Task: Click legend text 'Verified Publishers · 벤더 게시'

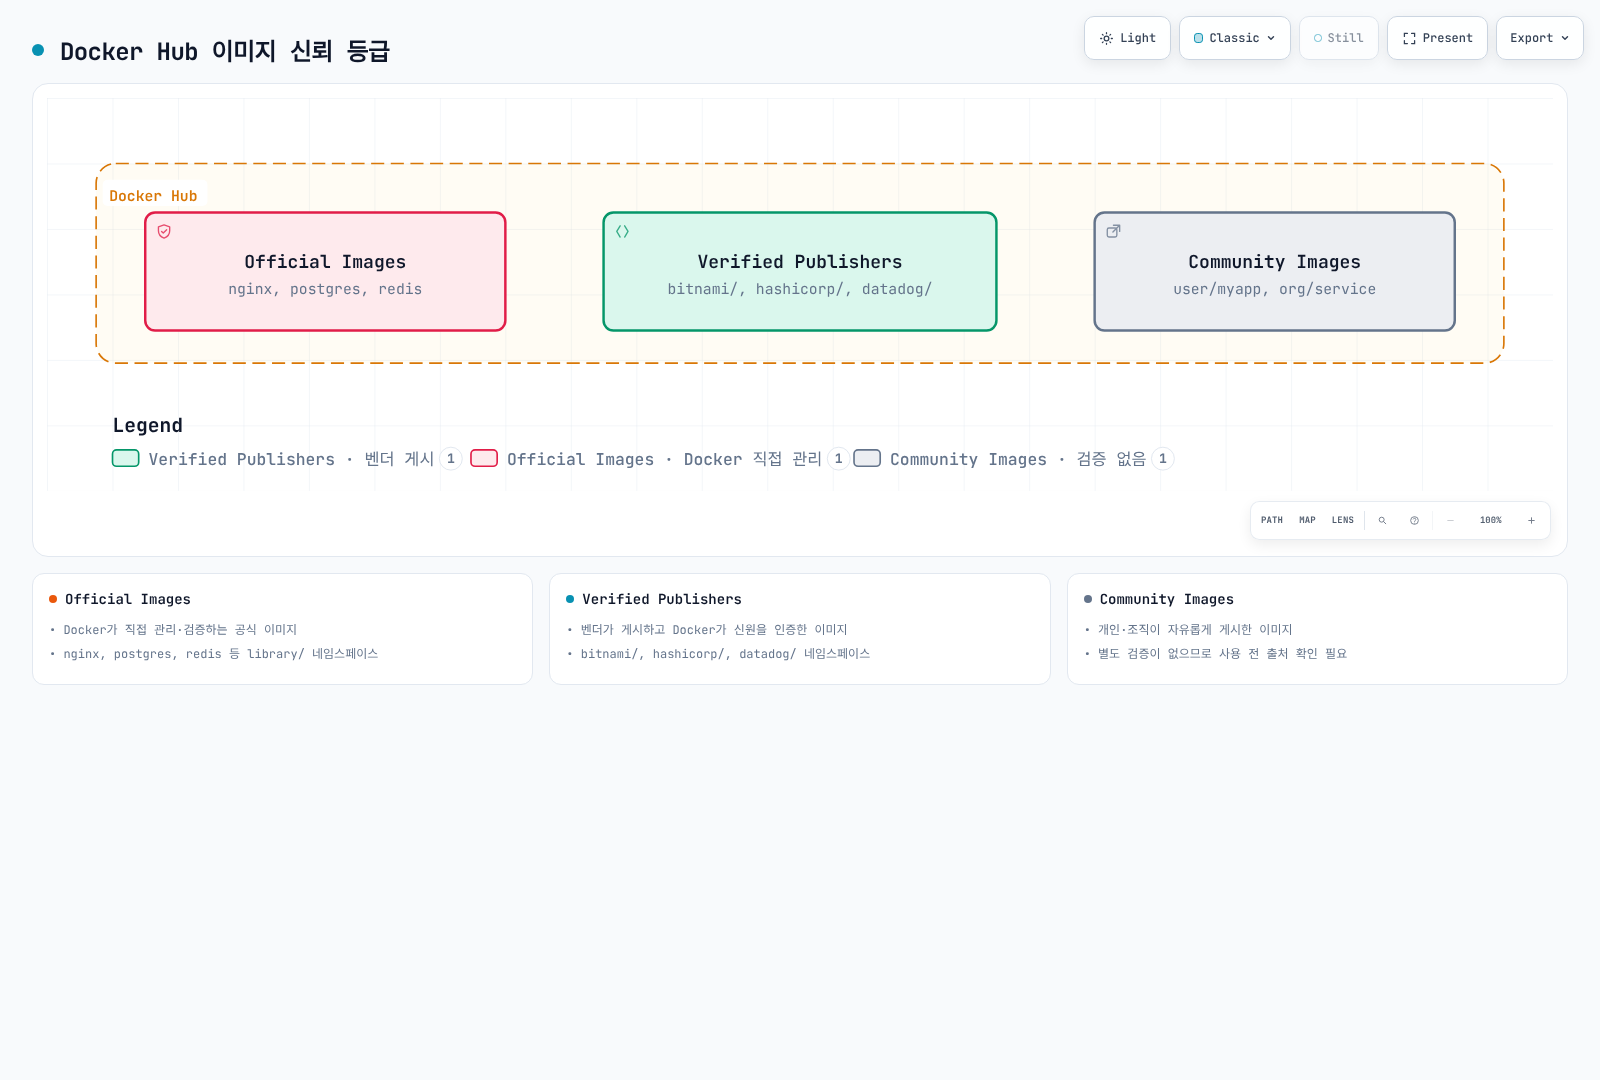Action: tap(291, 459)
